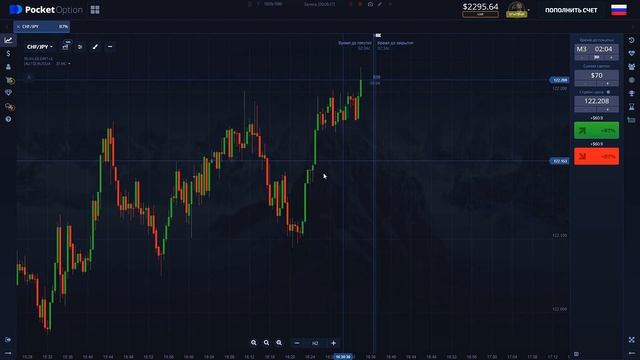
Task: Open the diamond achievements icon in left sidebar
Action: tap(8, 93)
